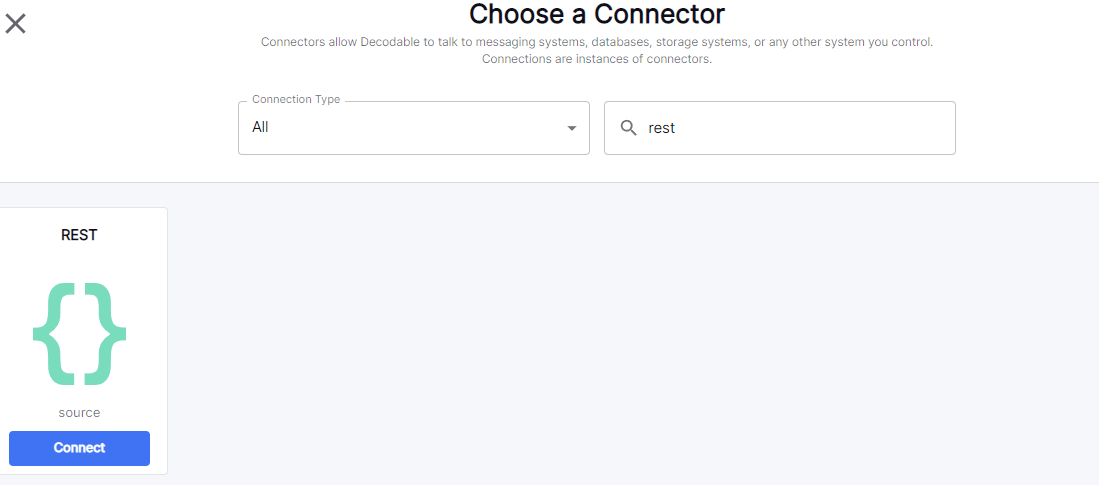Click the 'Connection Type' field label
This screenshot has height=485, width=1099.
coord(296,100)
